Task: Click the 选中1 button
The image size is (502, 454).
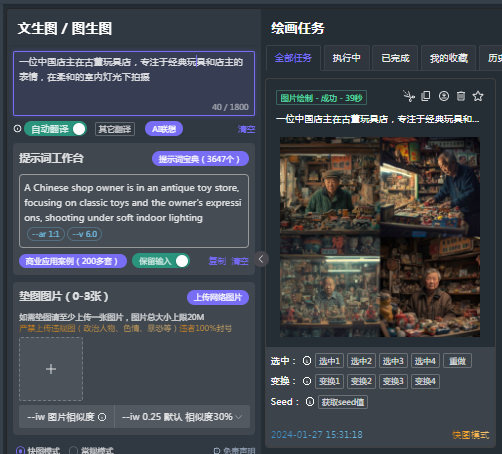Action: pos(329,361)
